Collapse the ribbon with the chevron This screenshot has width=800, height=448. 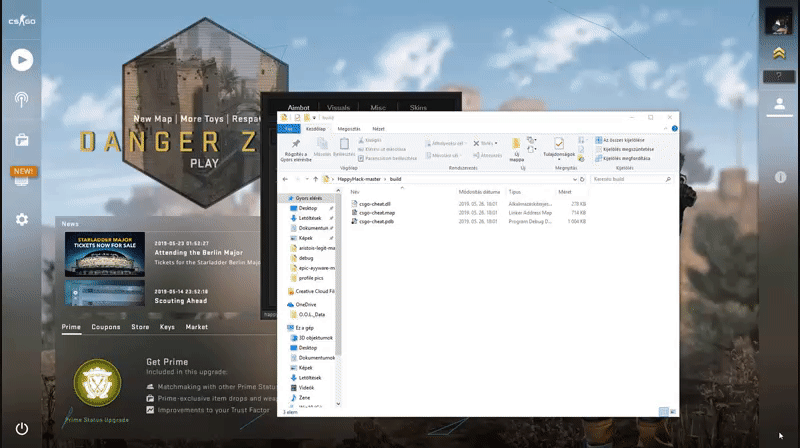pyautogui.click(x=666, y=129)
